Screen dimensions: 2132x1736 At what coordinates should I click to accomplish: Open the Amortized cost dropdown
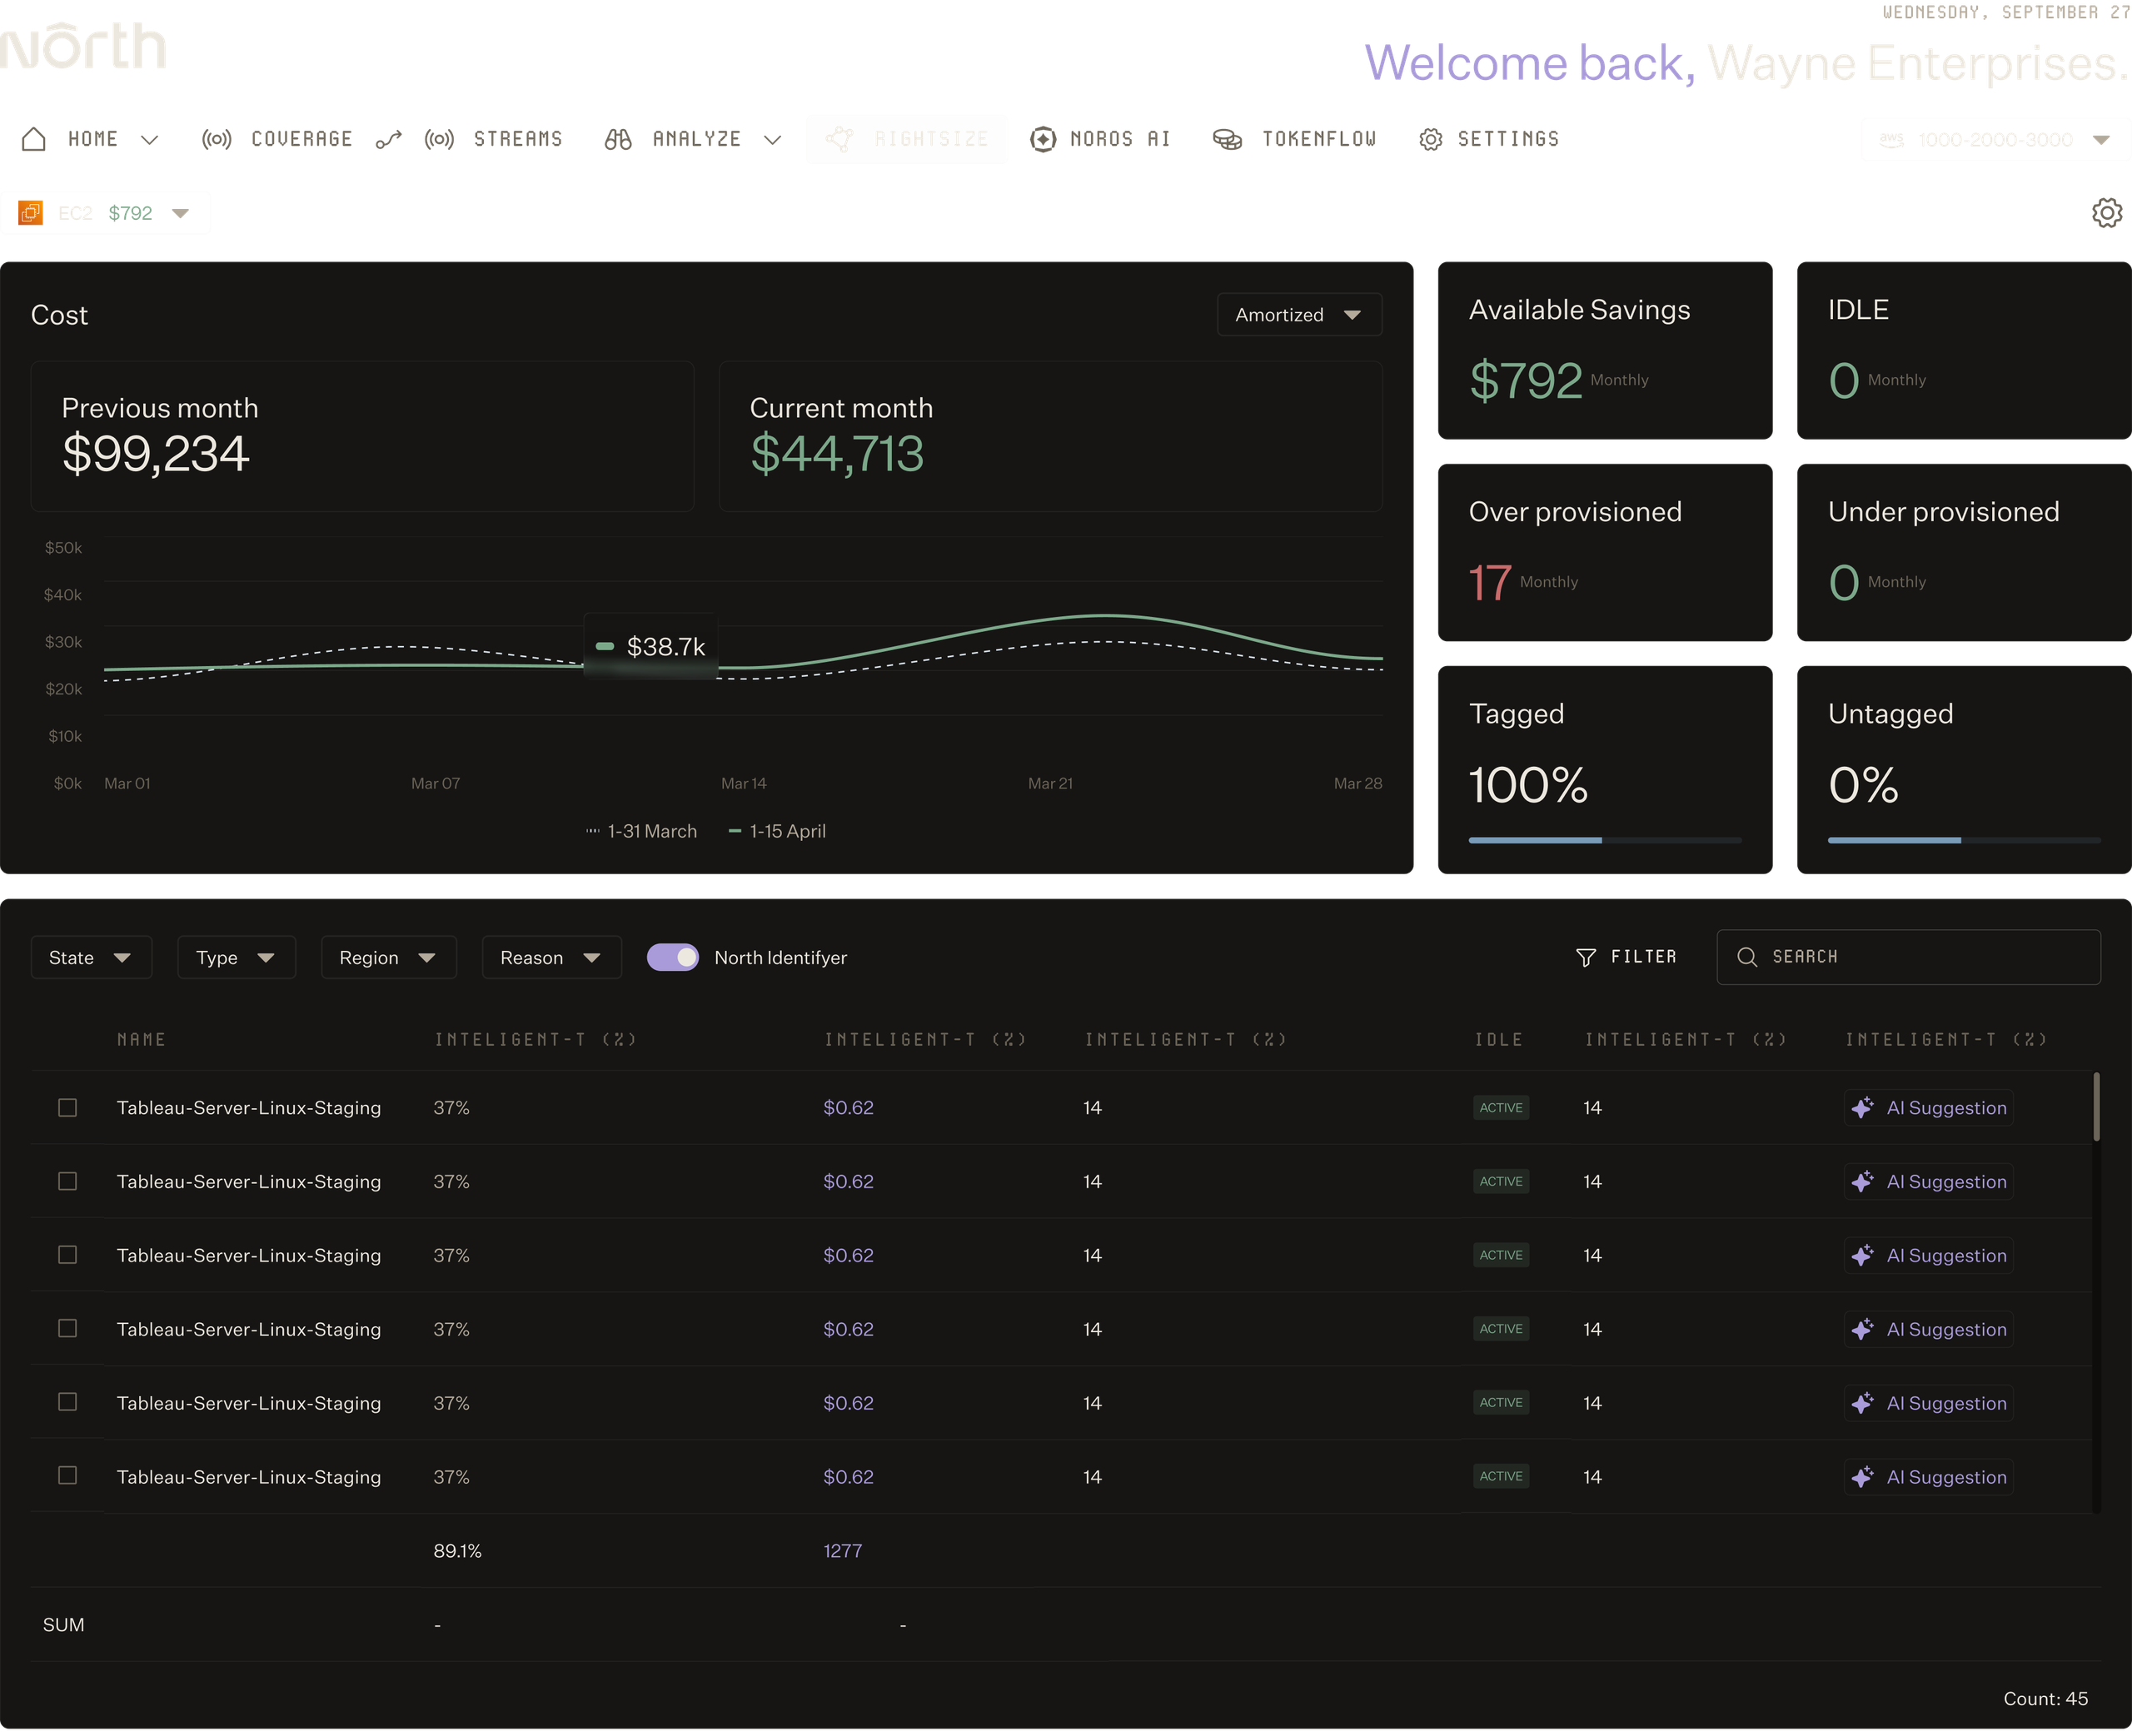1299,314
